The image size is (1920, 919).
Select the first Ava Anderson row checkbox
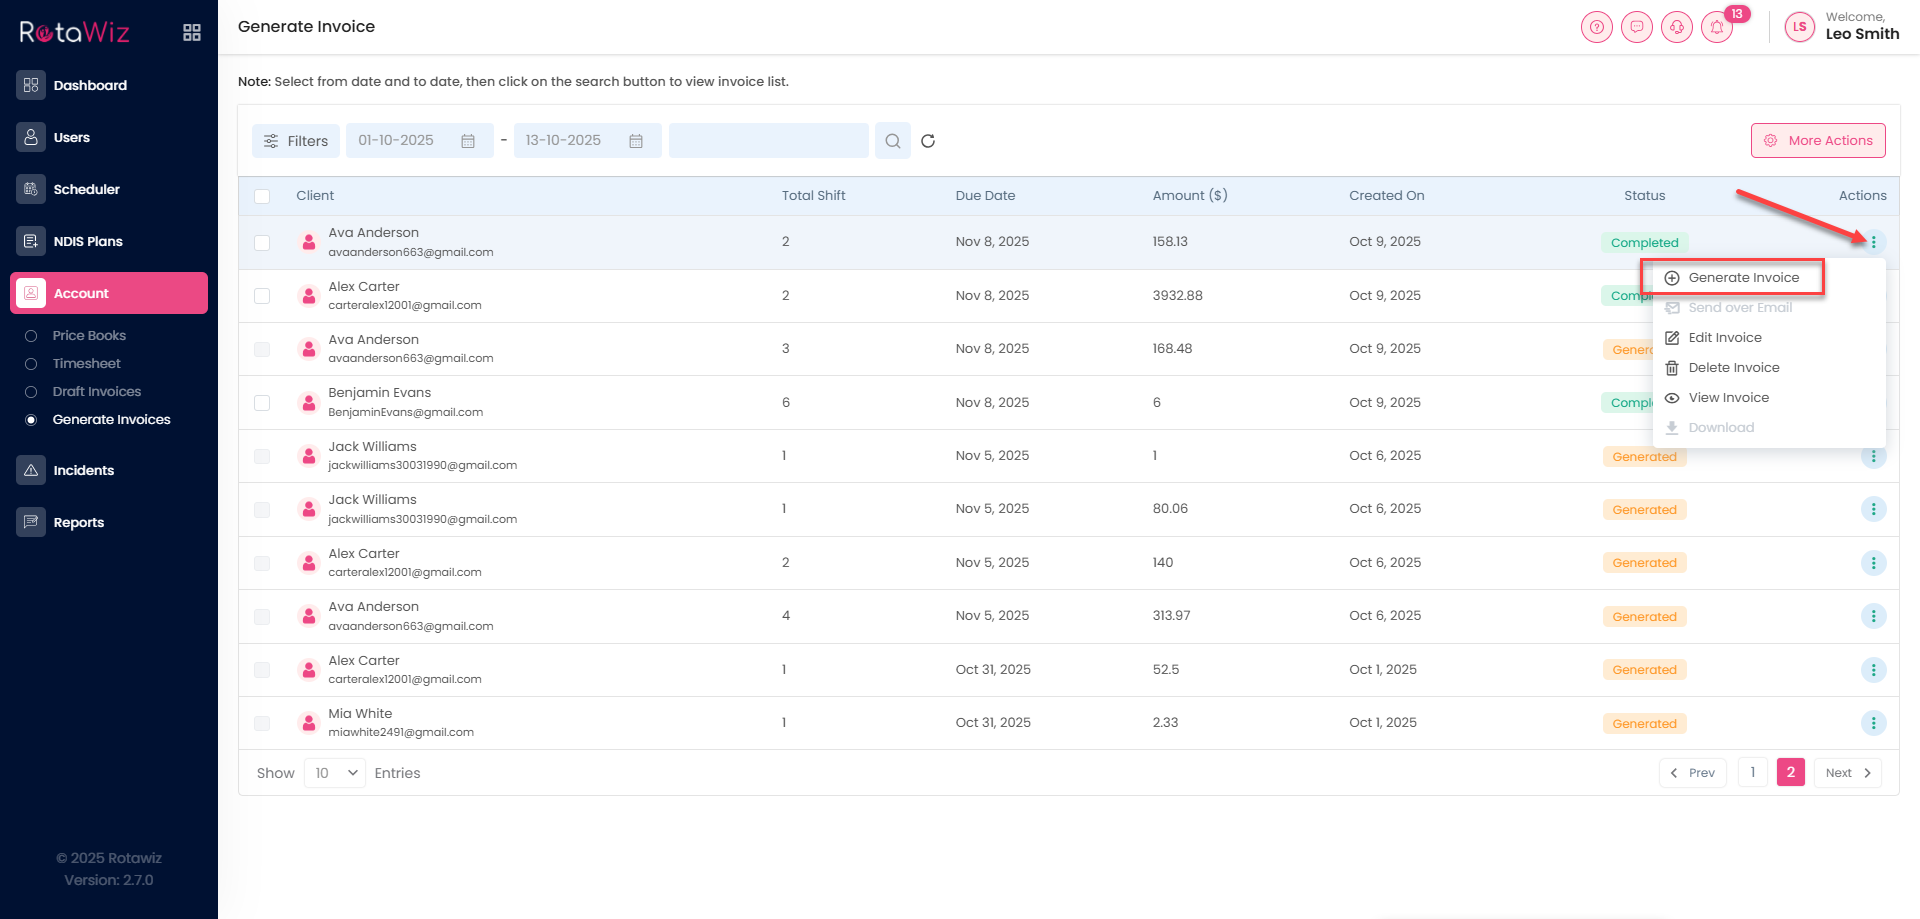(262, 242)
